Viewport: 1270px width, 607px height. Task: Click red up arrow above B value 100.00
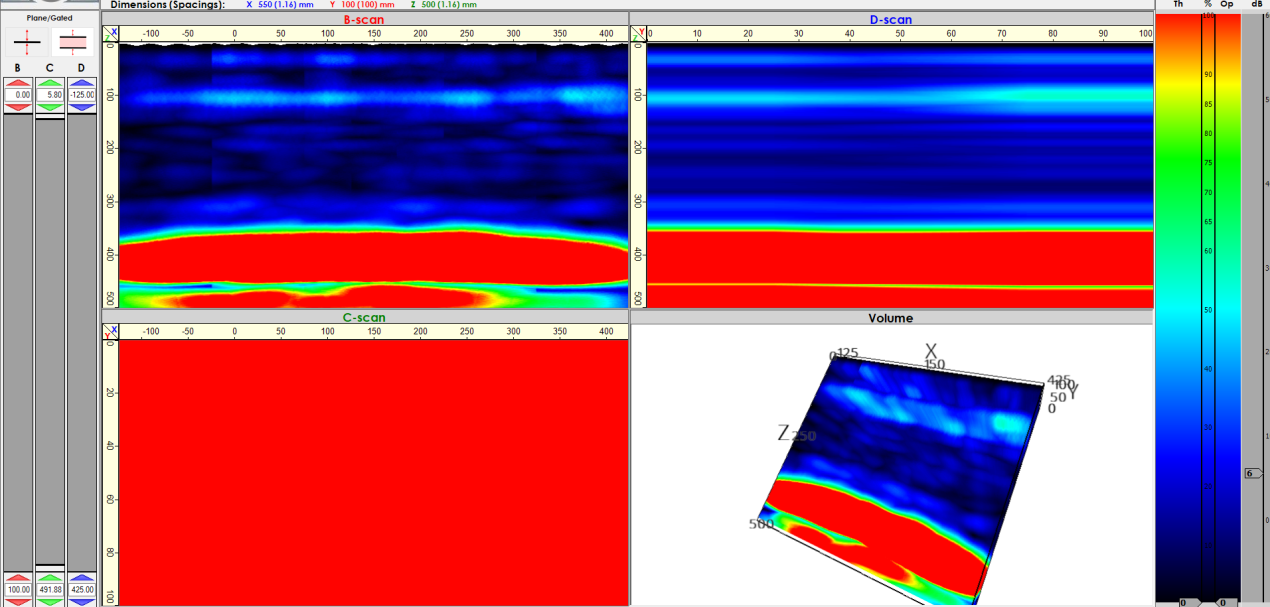17,578
